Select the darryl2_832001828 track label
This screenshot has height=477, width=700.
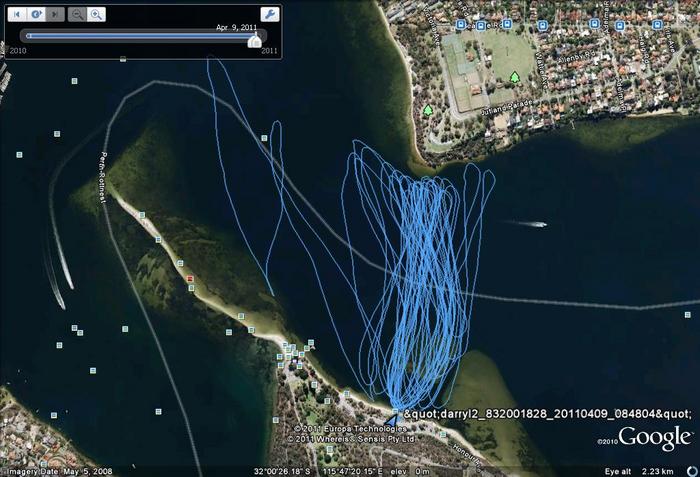pyautogui.click(x=547, y=413)
